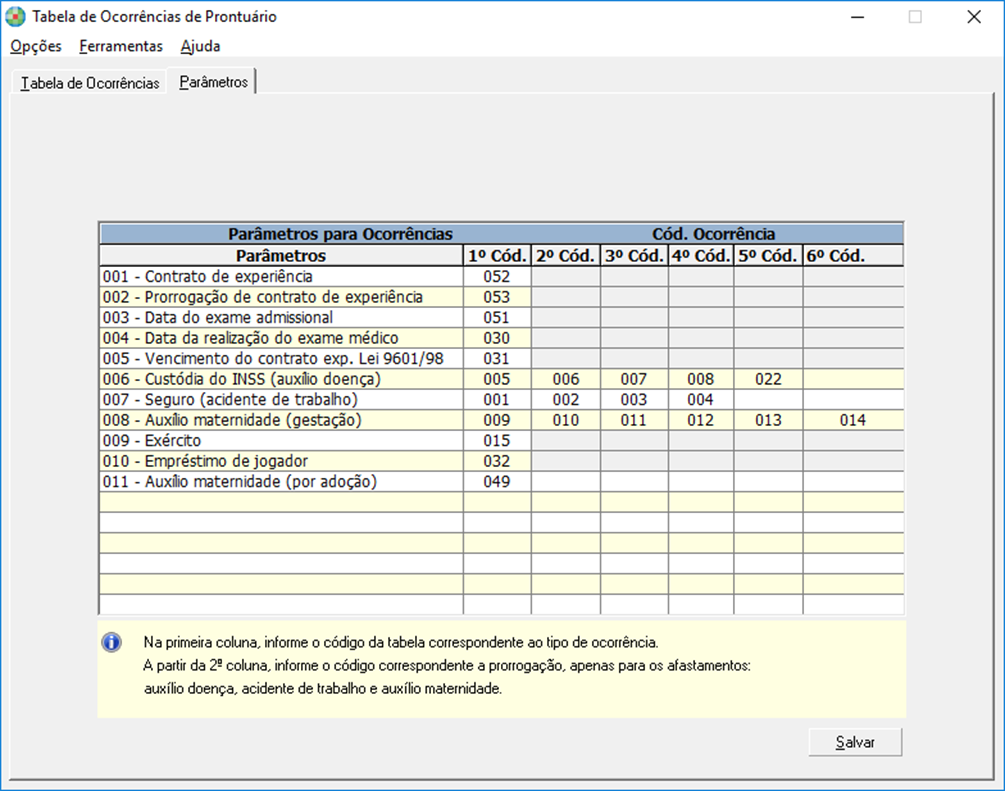Select code 051 for exame admissional
1005x791 pixels.
(x=497, y=317)
